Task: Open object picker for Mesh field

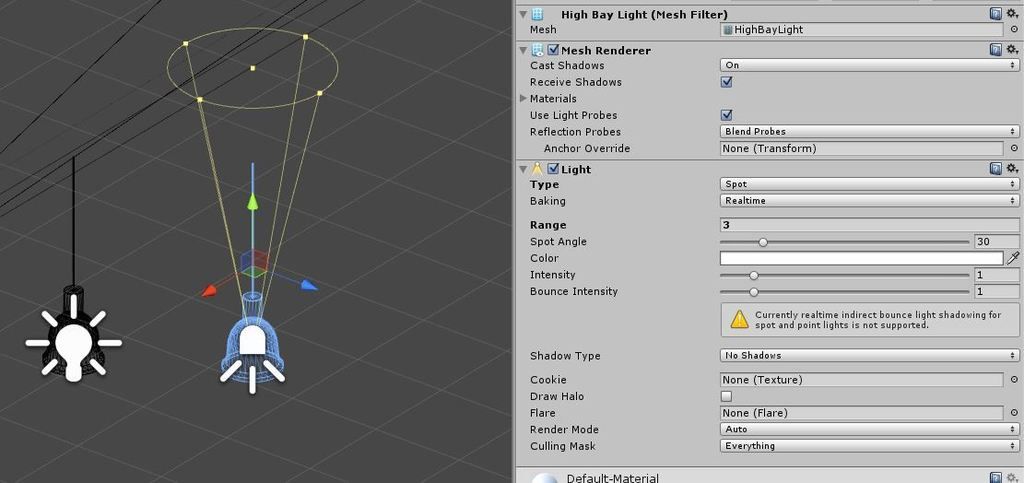Action: [1014, 29]
